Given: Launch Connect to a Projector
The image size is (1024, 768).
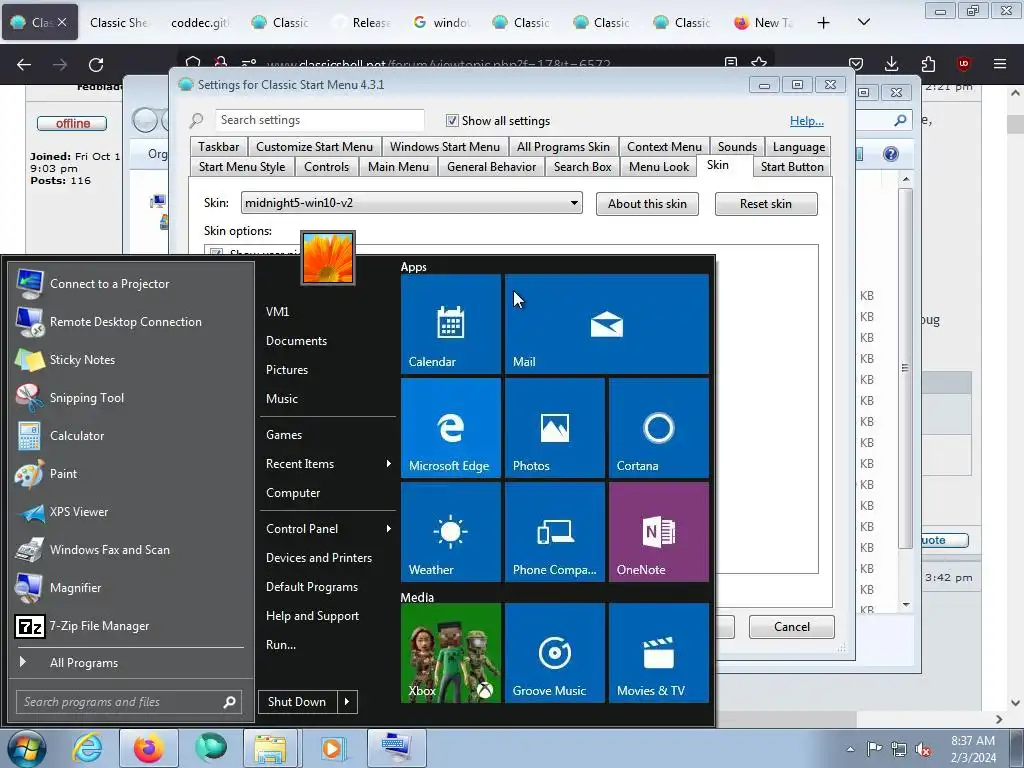Looking at the screenshot, I should click(x=129, y=283).
